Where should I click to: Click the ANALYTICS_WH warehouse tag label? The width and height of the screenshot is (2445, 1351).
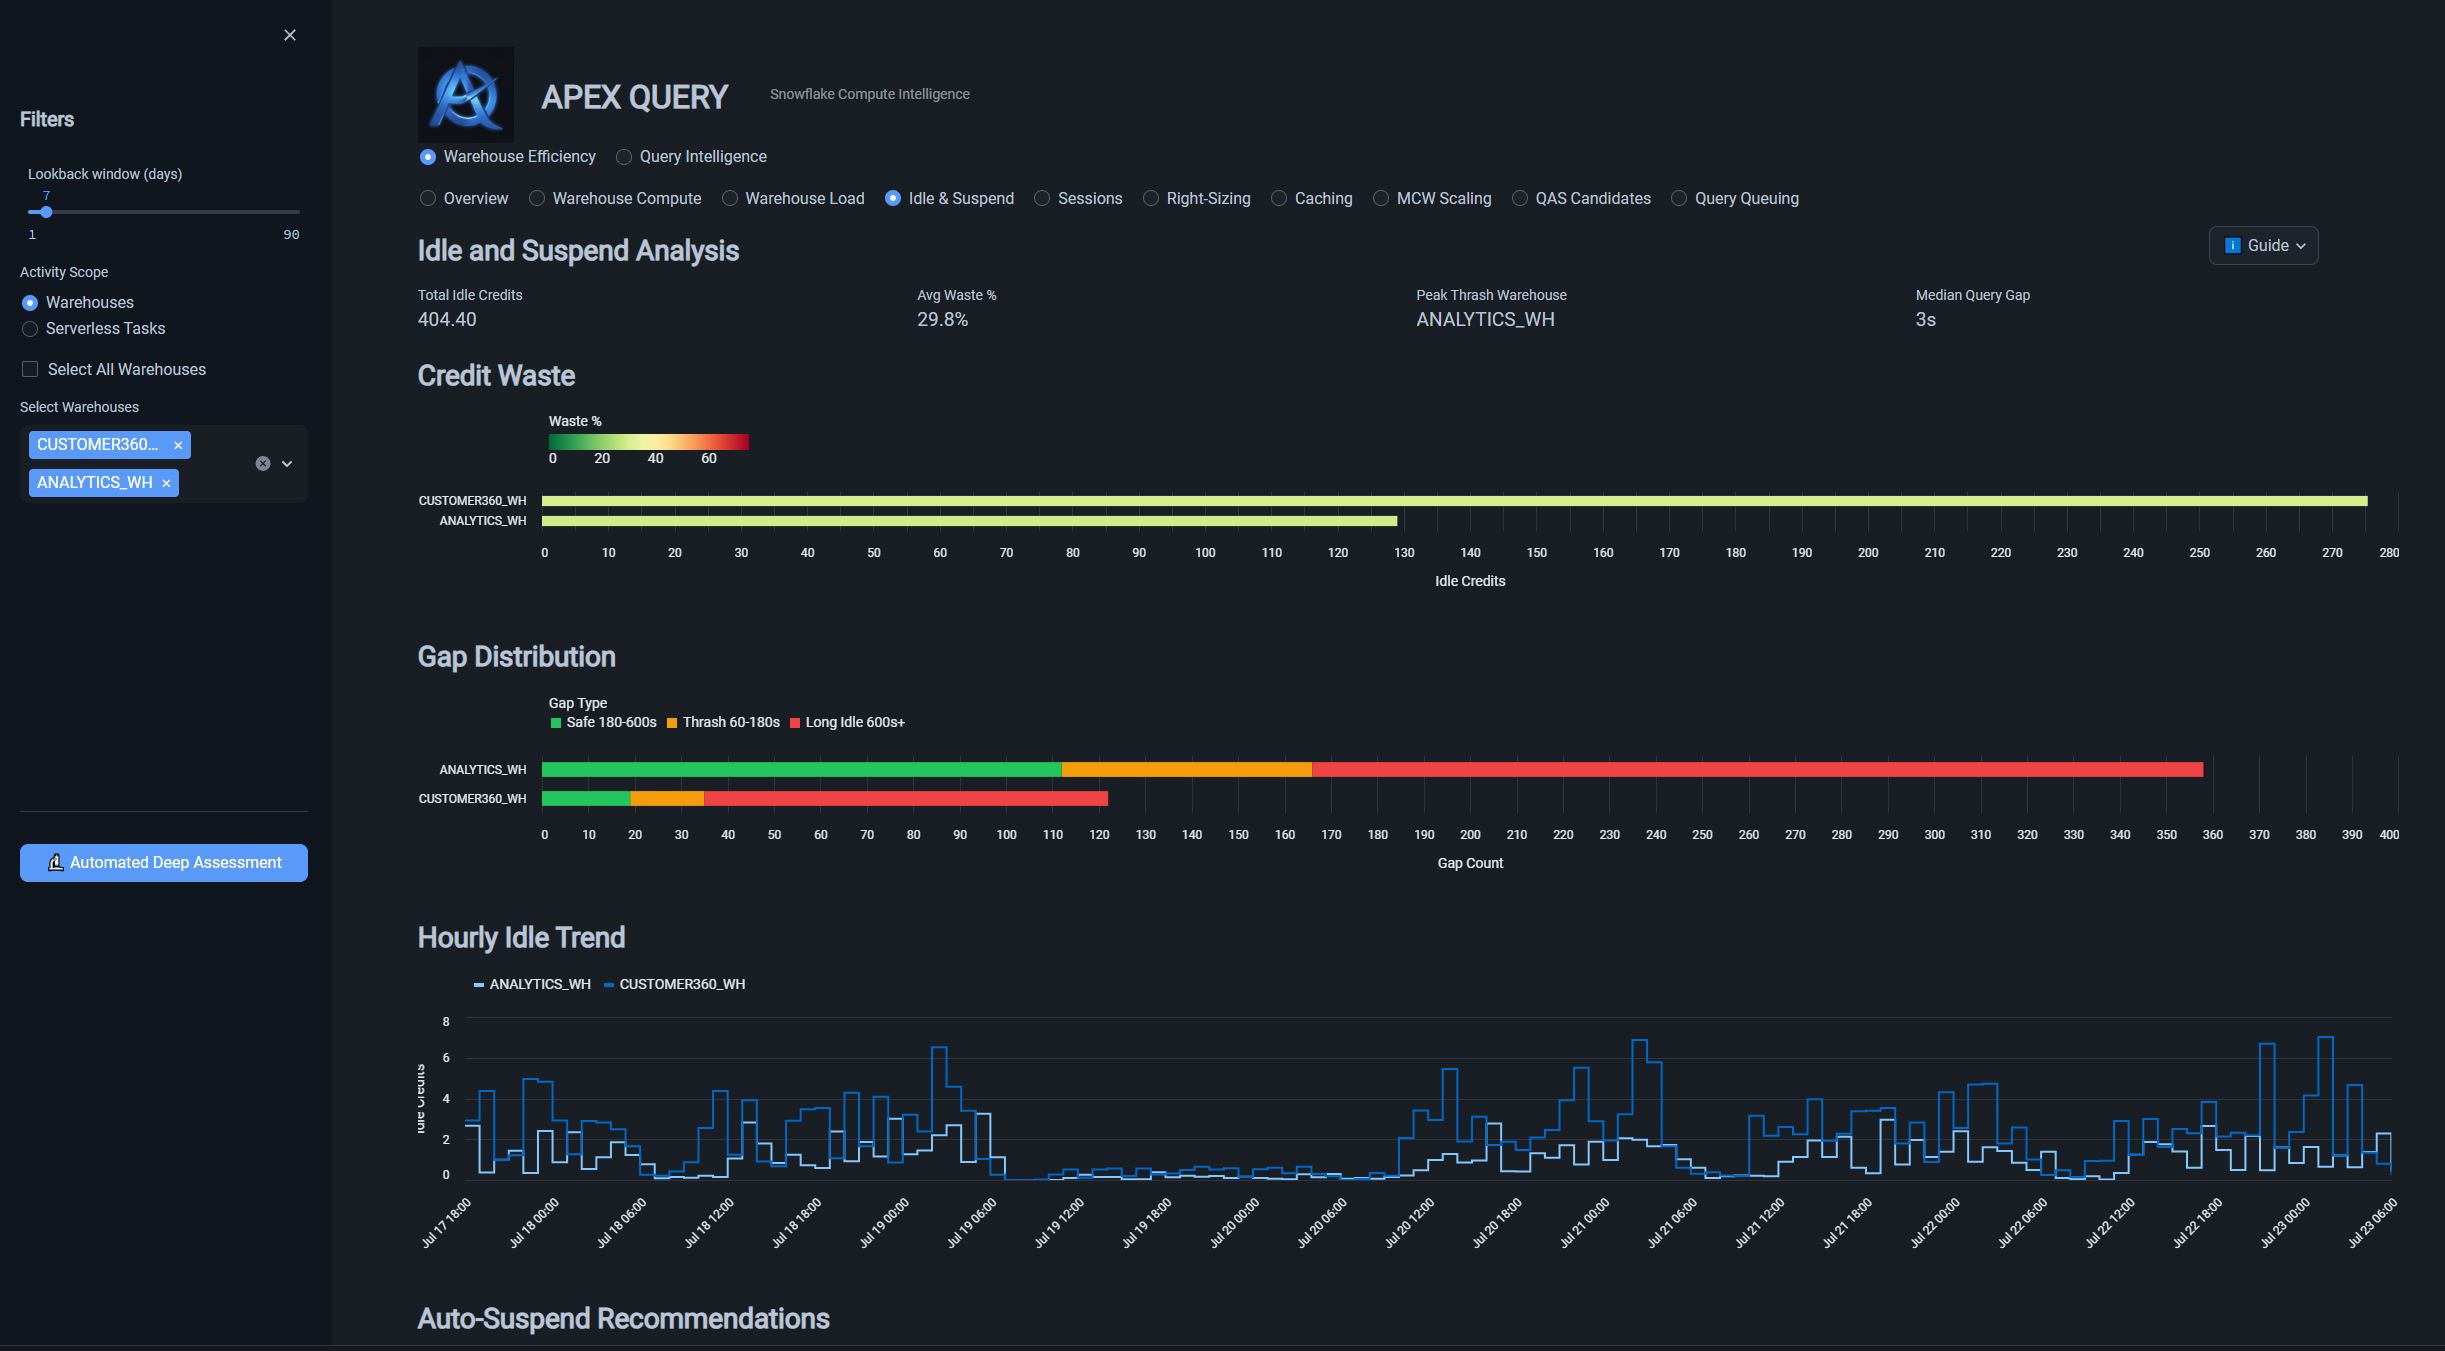tap(95, 483)
